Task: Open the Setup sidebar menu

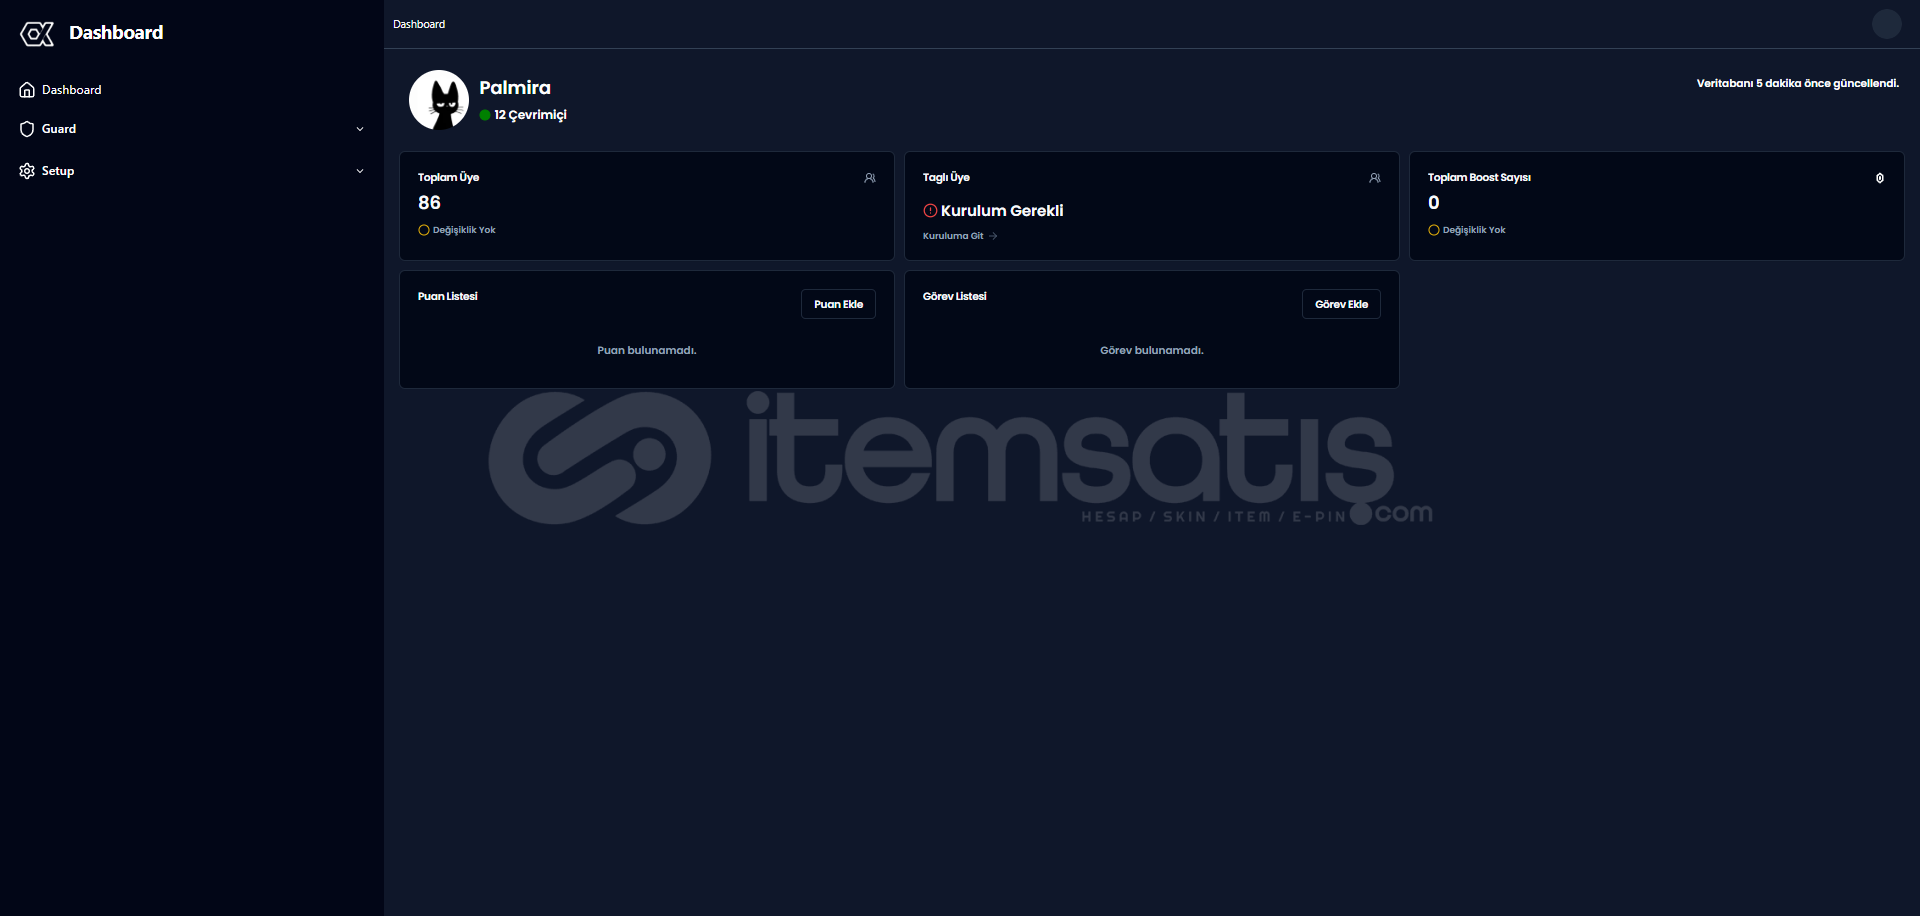Action: tap(192, 171)
